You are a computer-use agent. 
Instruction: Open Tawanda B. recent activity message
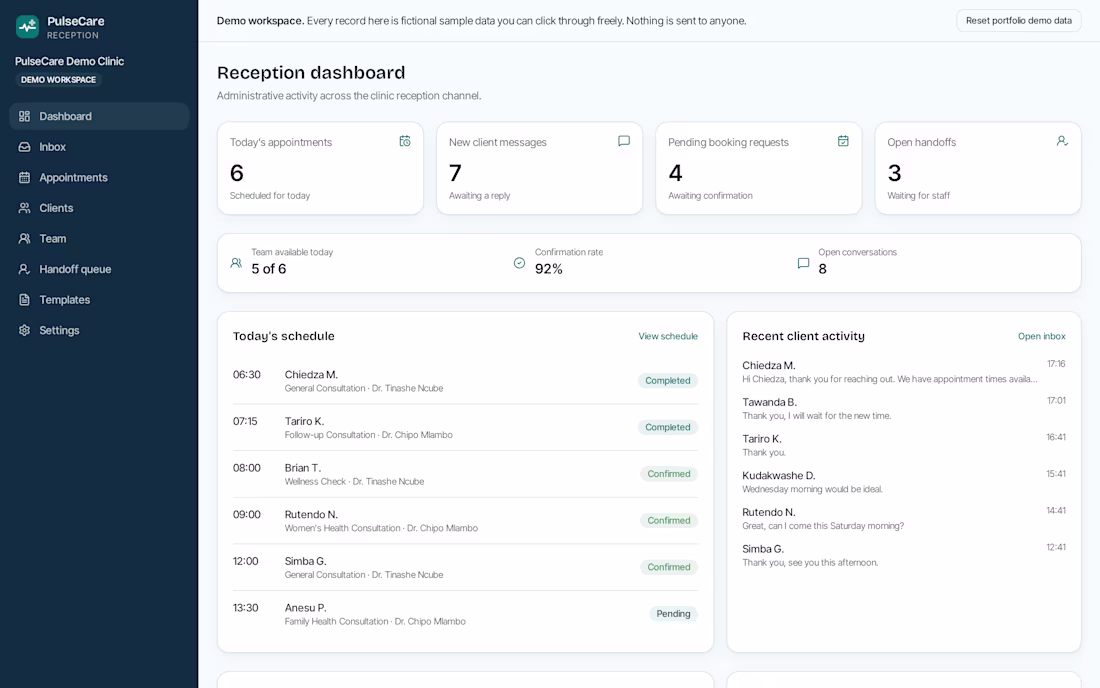(x=904, y=408)
